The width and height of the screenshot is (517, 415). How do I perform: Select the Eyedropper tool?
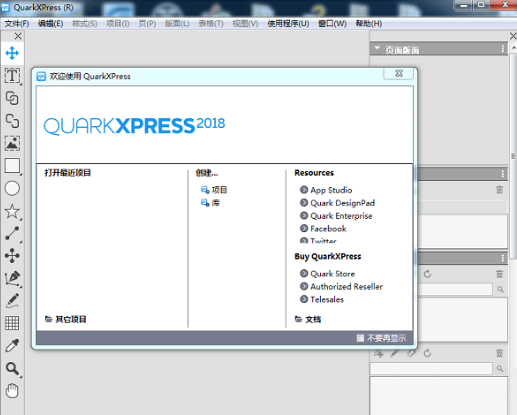(12, 346)
